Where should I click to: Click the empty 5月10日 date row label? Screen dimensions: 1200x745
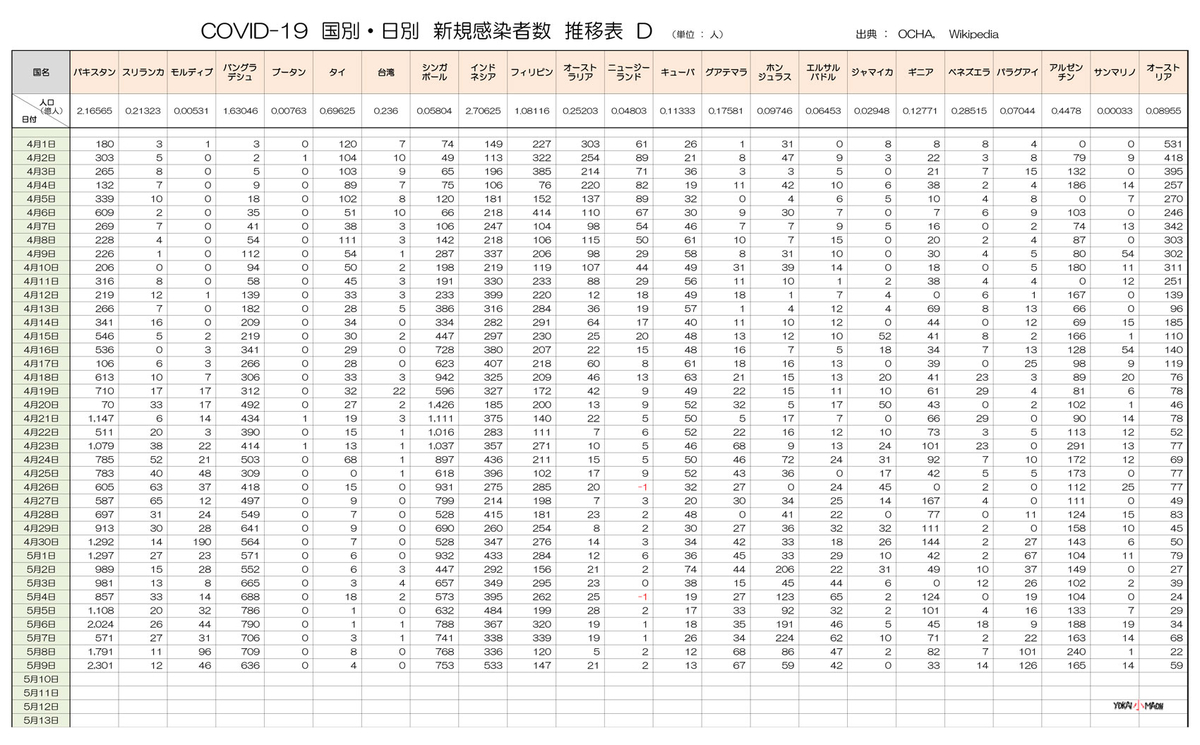42,677
